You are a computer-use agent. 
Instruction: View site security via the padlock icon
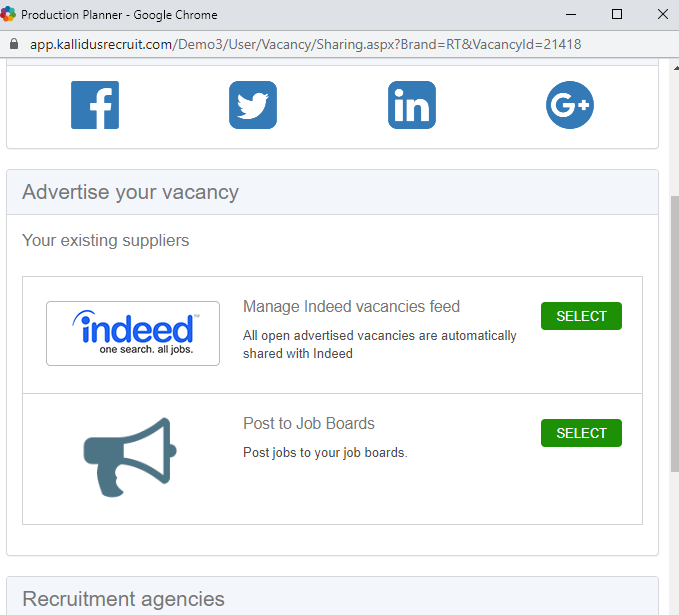pos(13,45)
